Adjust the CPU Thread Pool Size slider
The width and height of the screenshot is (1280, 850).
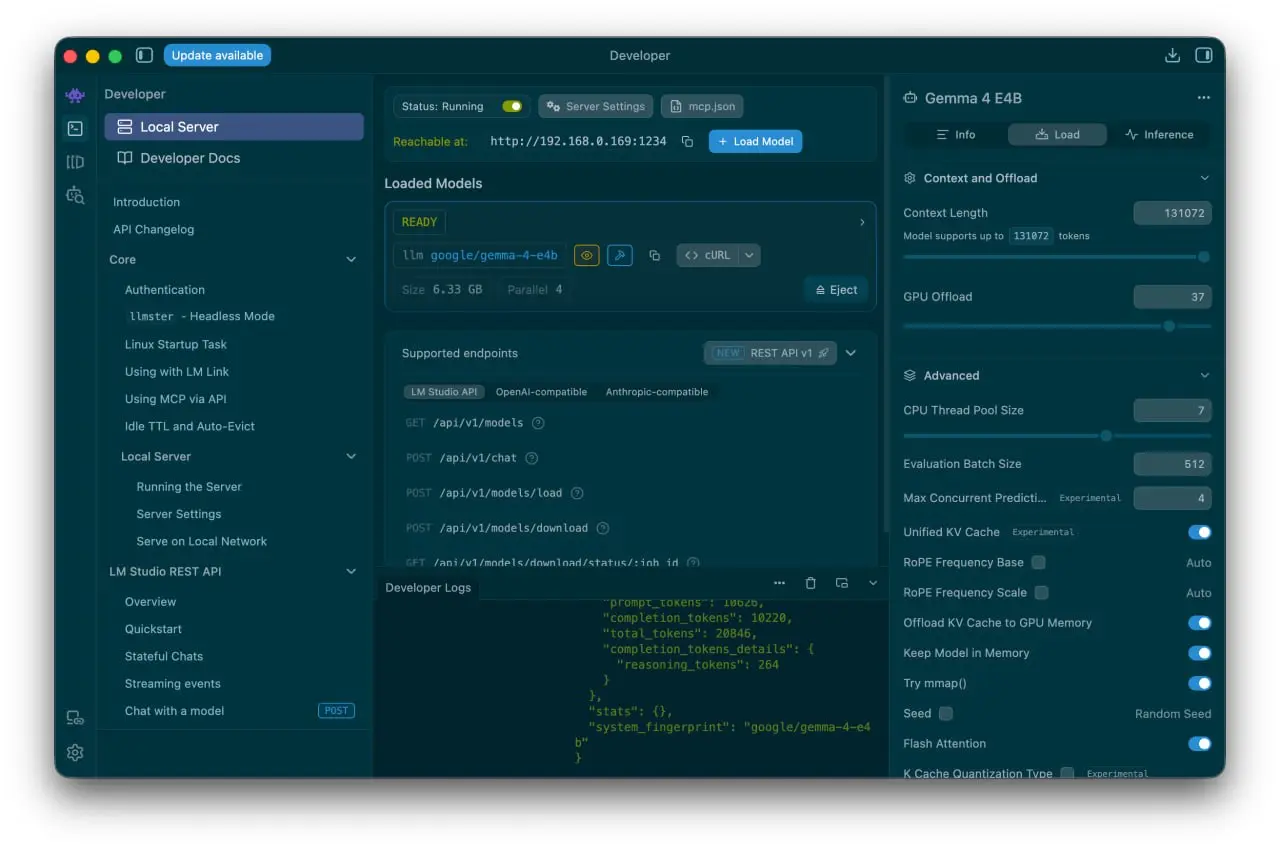point(1106,436)
